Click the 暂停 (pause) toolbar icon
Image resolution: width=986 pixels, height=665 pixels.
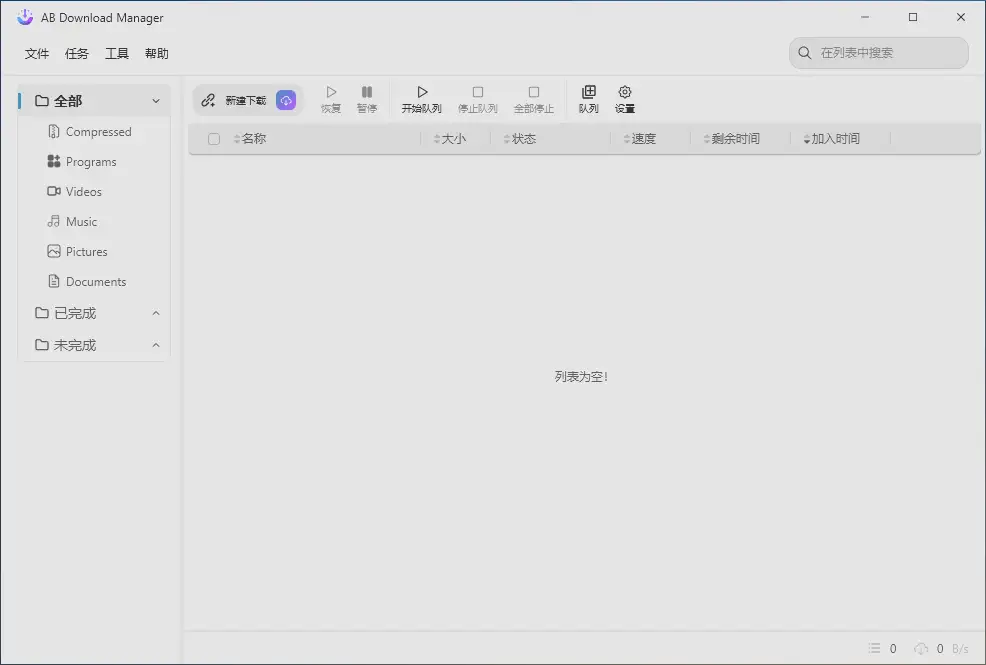coord(367,98)
